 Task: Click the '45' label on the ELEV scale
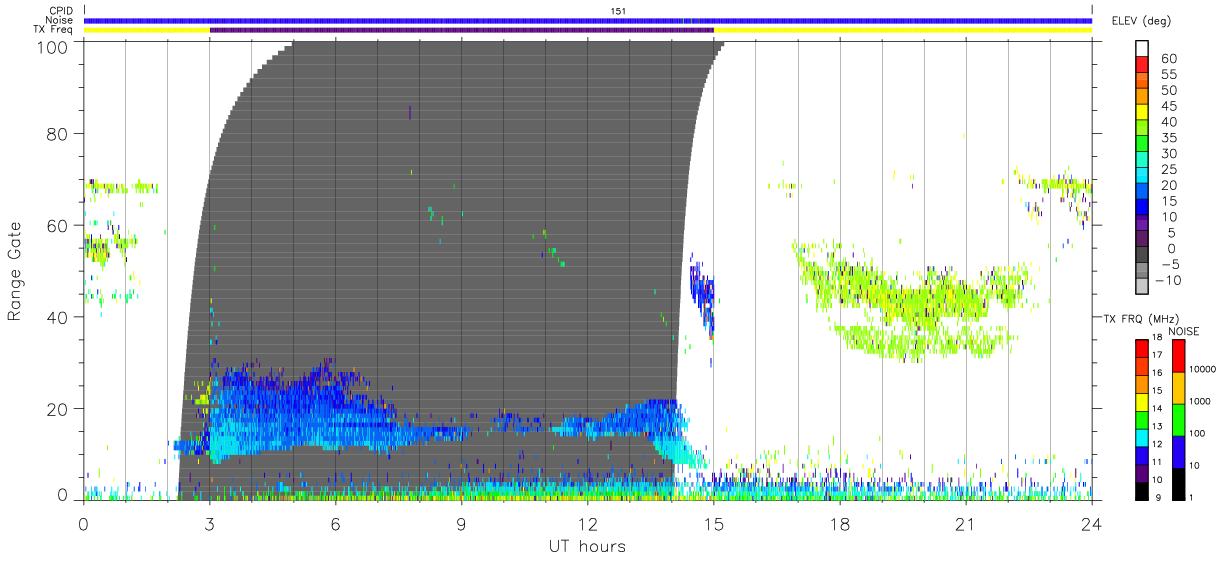1167,107
